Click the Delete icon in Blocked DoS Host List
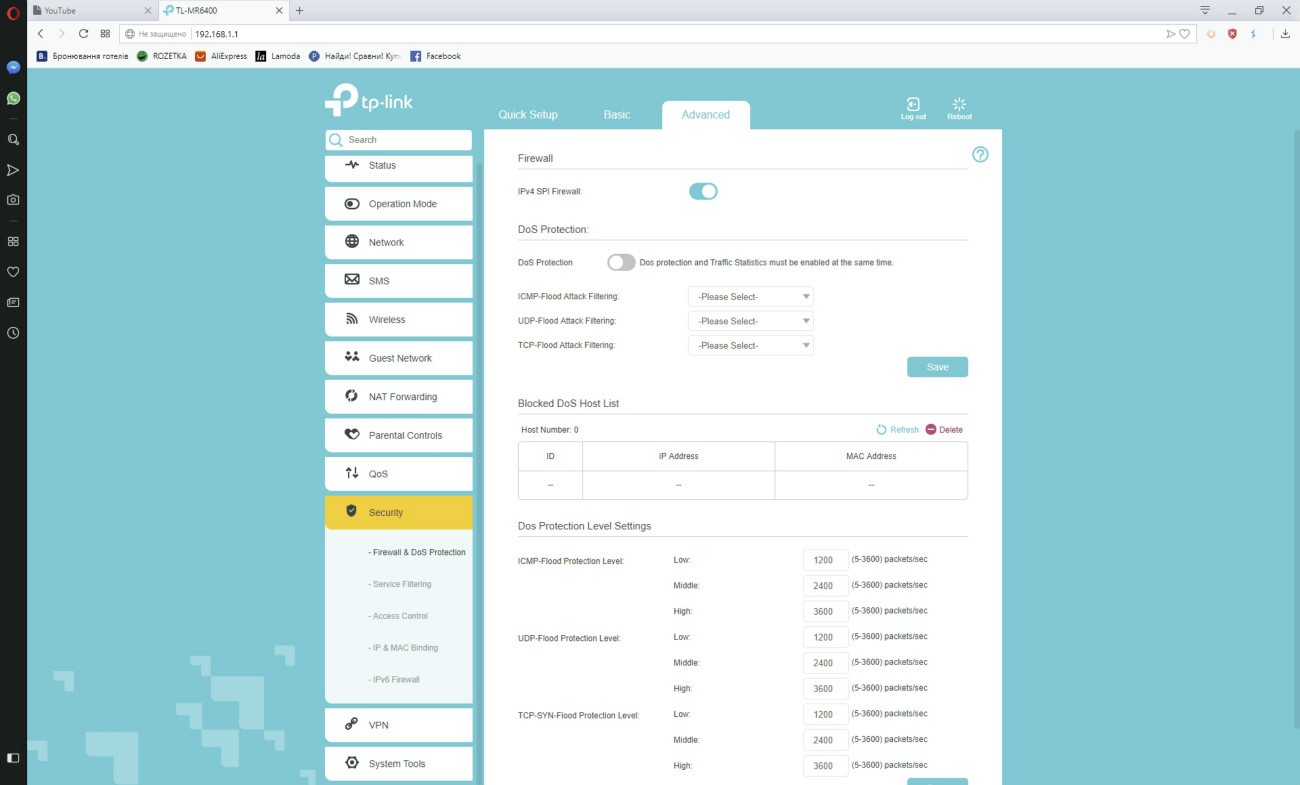This screenshot has height=785, width=1300. [x=931, y=430]
